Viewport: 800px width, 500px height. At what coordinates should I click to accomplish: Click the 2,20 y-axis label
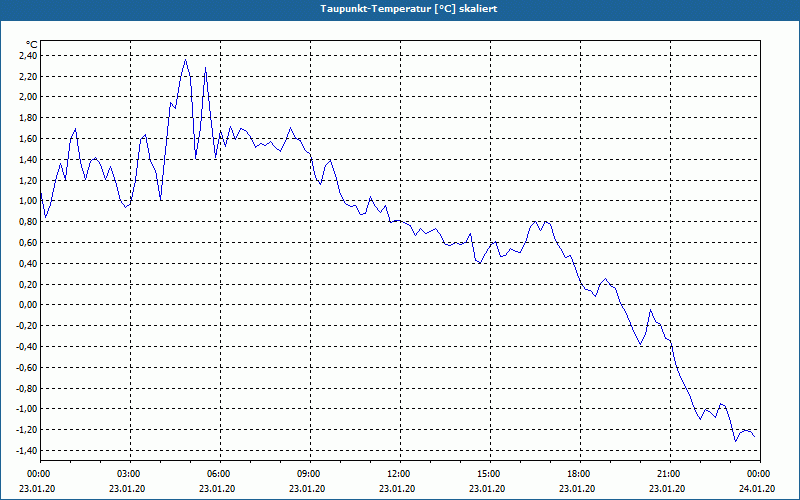(x=29, y=77)
